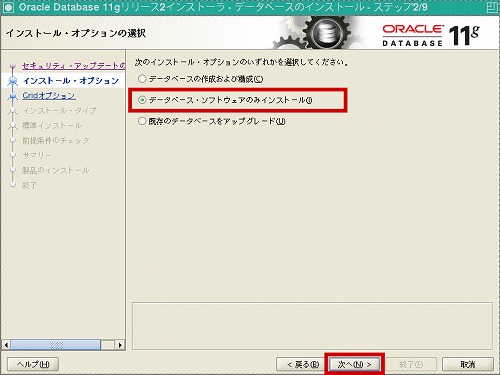Click the step node icon beside インストール・オプション

pos(13,81)
